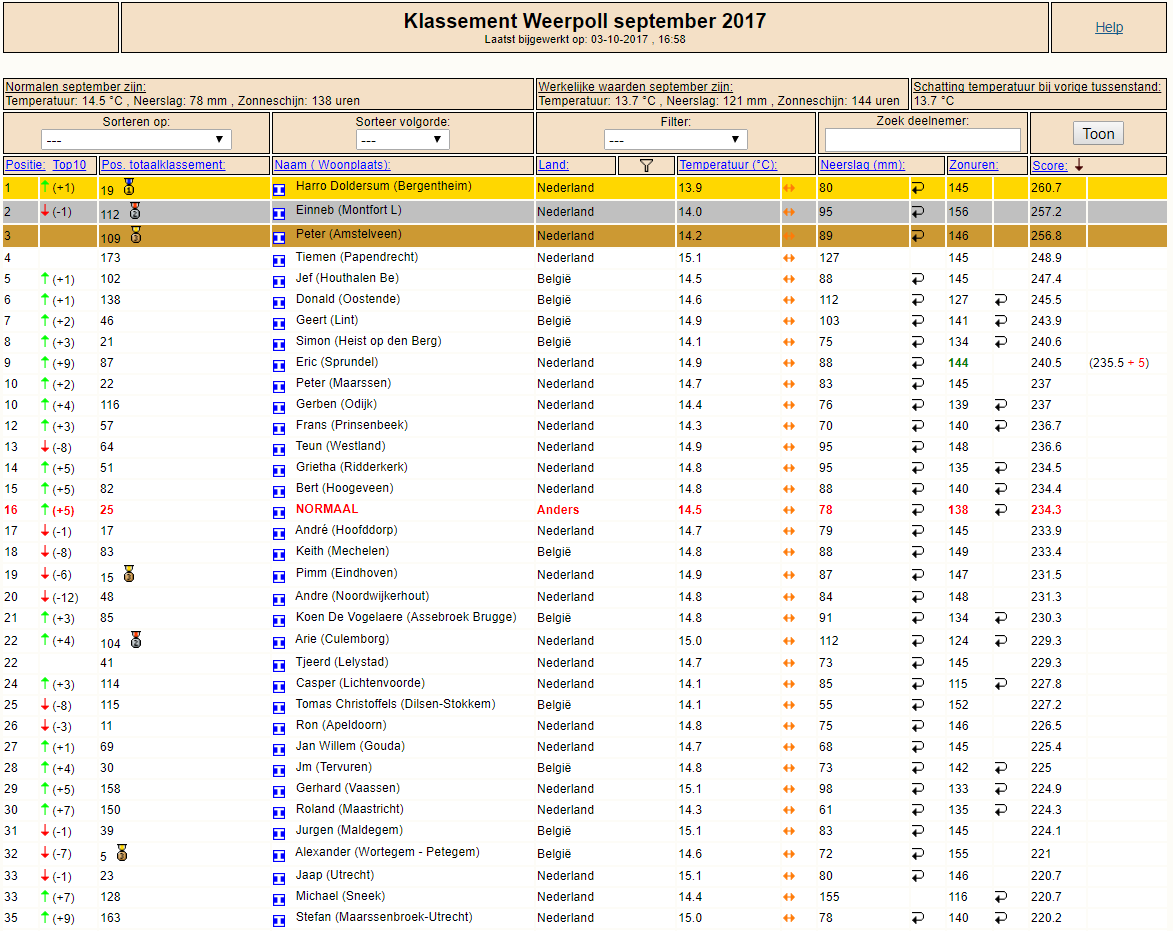Image resolution: width=1173 pixels, height=931 pixels.
Task: Open the Sorteren op dropdown
Action: click(x=136, y=140)
